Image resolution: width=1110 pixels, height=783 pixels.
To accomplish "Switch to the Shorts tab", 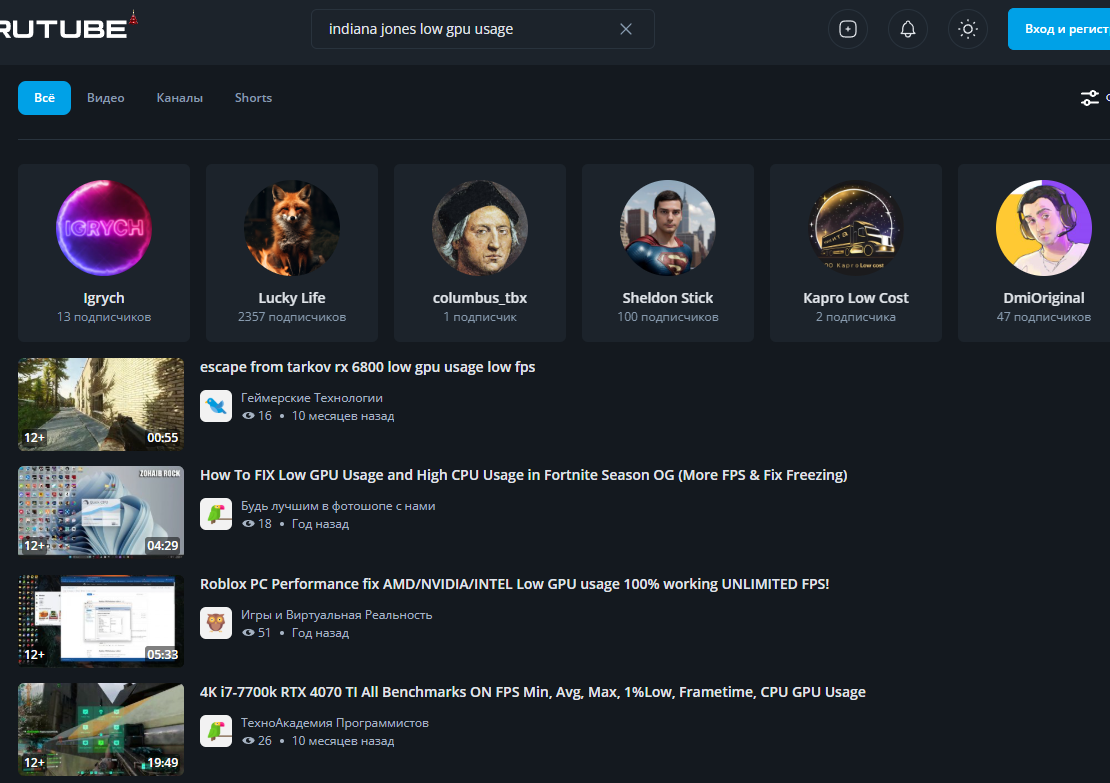I will [253, 98].
